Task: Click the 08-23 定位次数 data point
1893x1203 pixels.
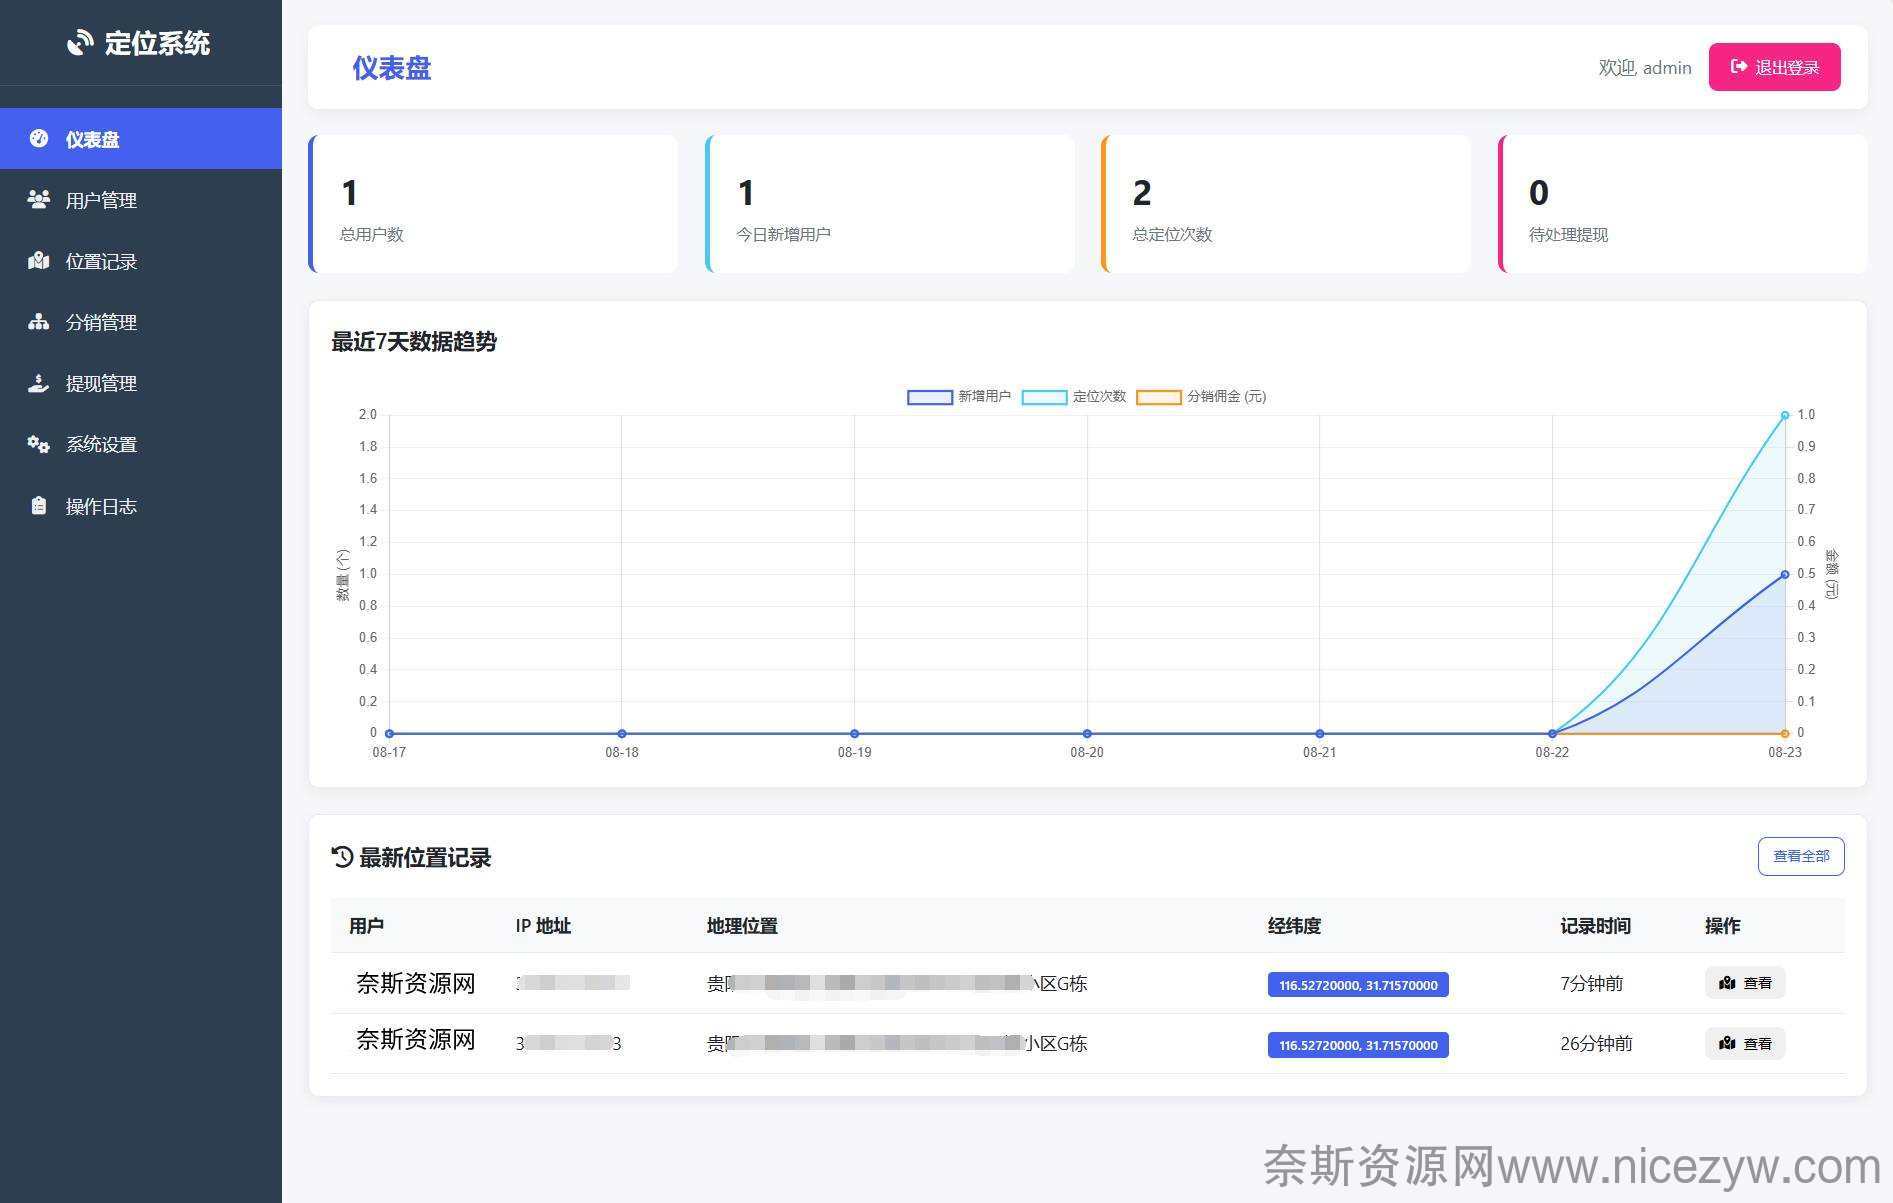Action: [1784, 415]
